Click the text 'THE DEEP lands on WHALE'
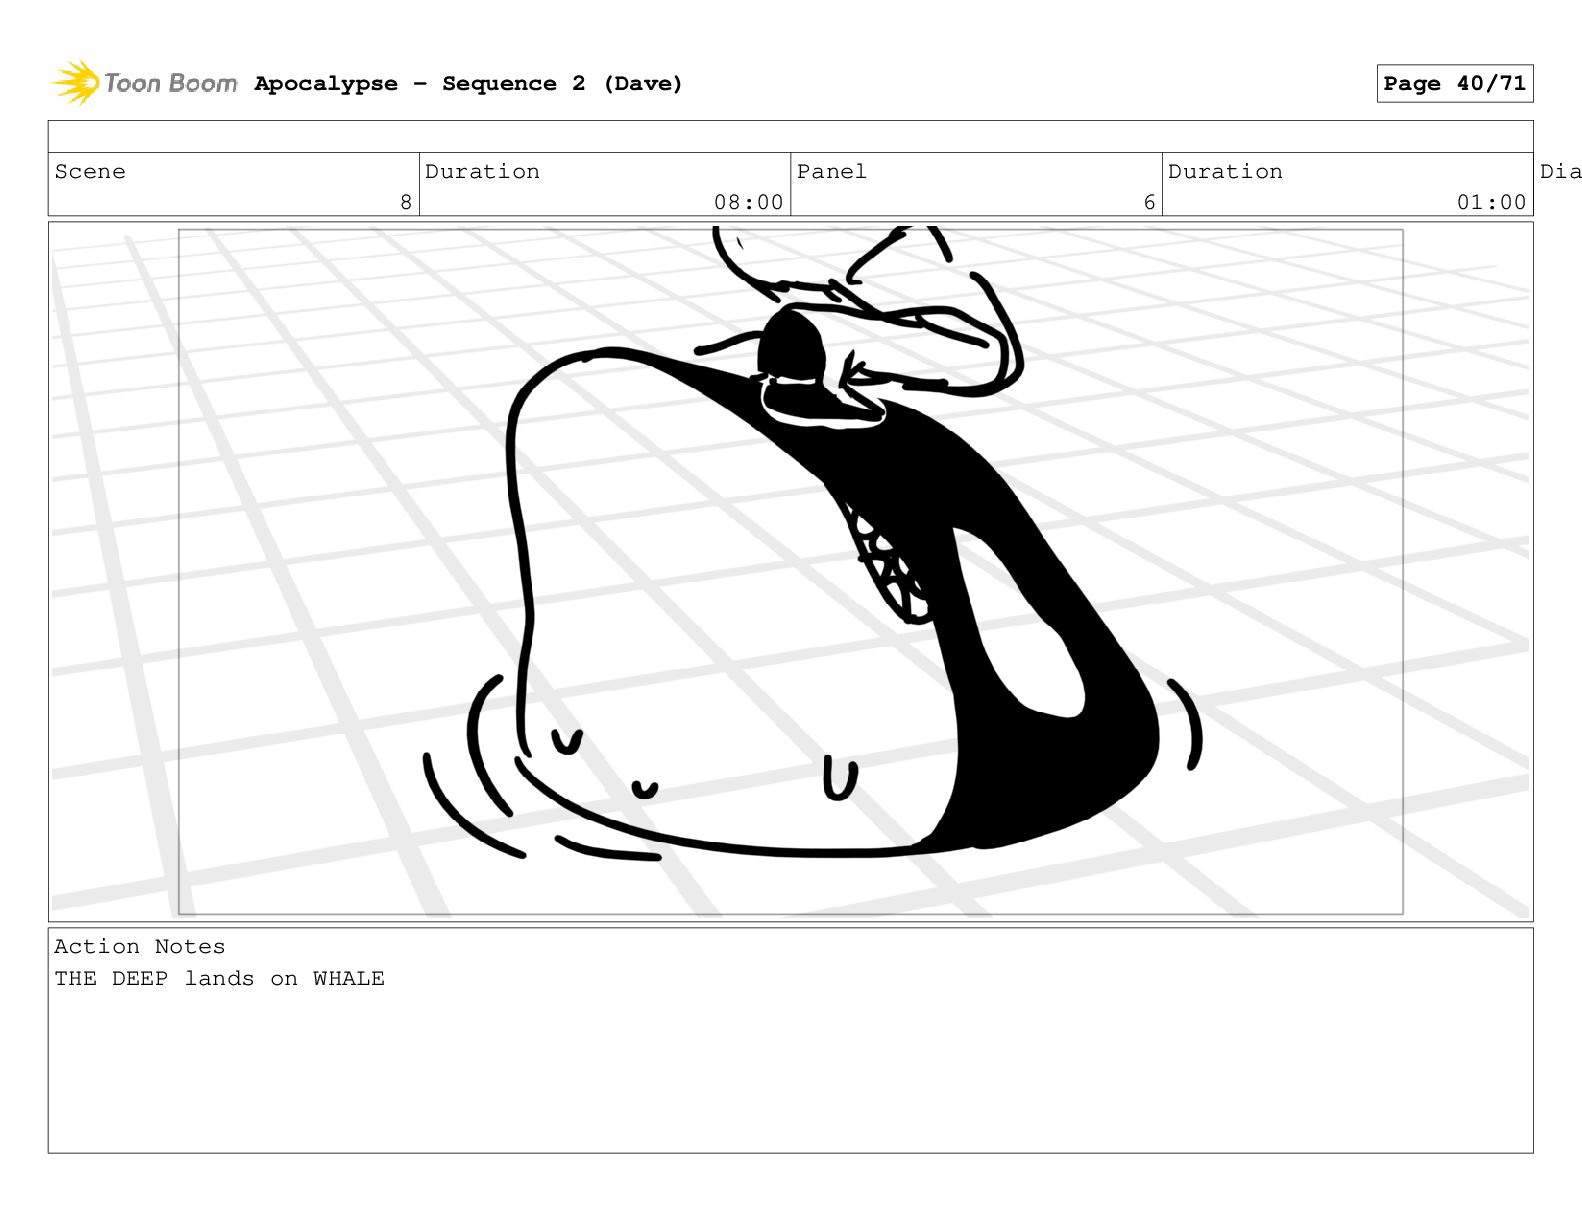Image resolution: width=1582 pixels, height=1225 pixels. (x=219, y=979)
